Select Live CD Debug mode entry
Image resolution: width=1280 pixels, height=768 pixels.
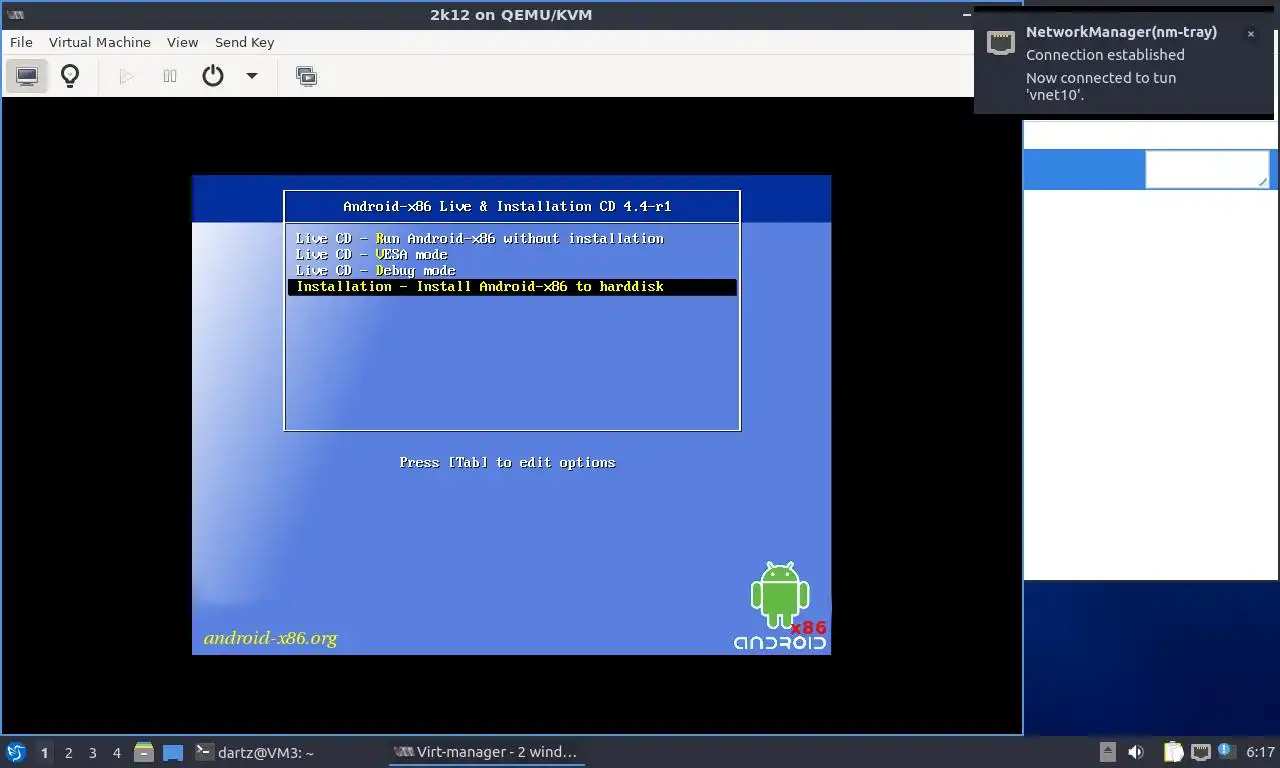(511, 270)
